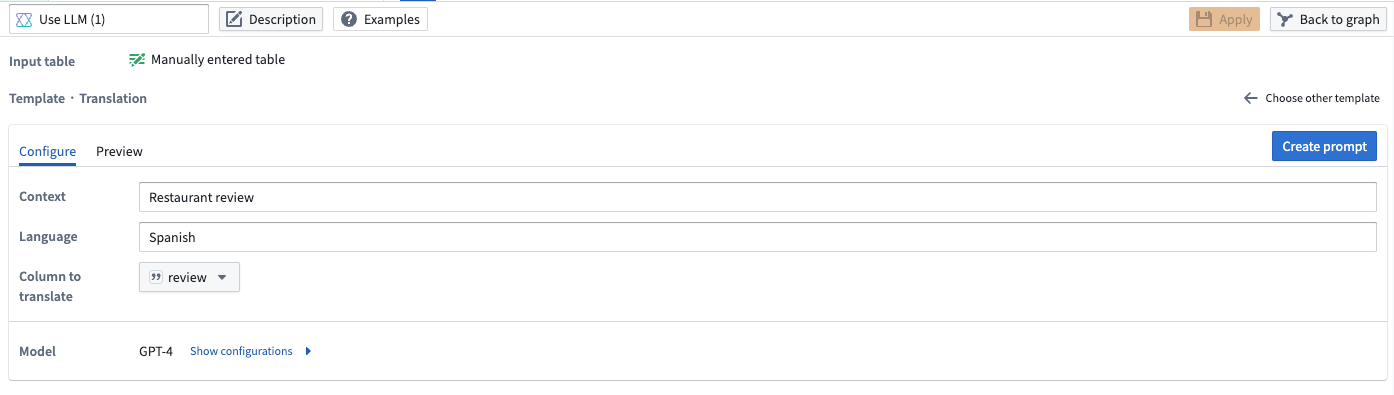Viewport: 1394px width, 395px height.
Task: Click the left arrow beside Choose other template
Action: pos(1250,98)
